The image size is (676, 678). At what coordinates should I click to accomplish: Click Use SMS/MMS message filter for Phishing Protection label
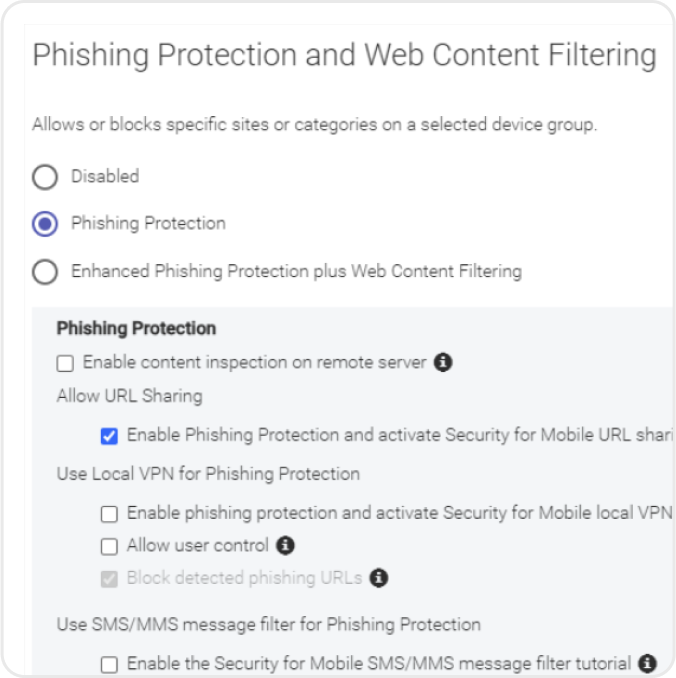pyautogui.click(x=269, y=625)
